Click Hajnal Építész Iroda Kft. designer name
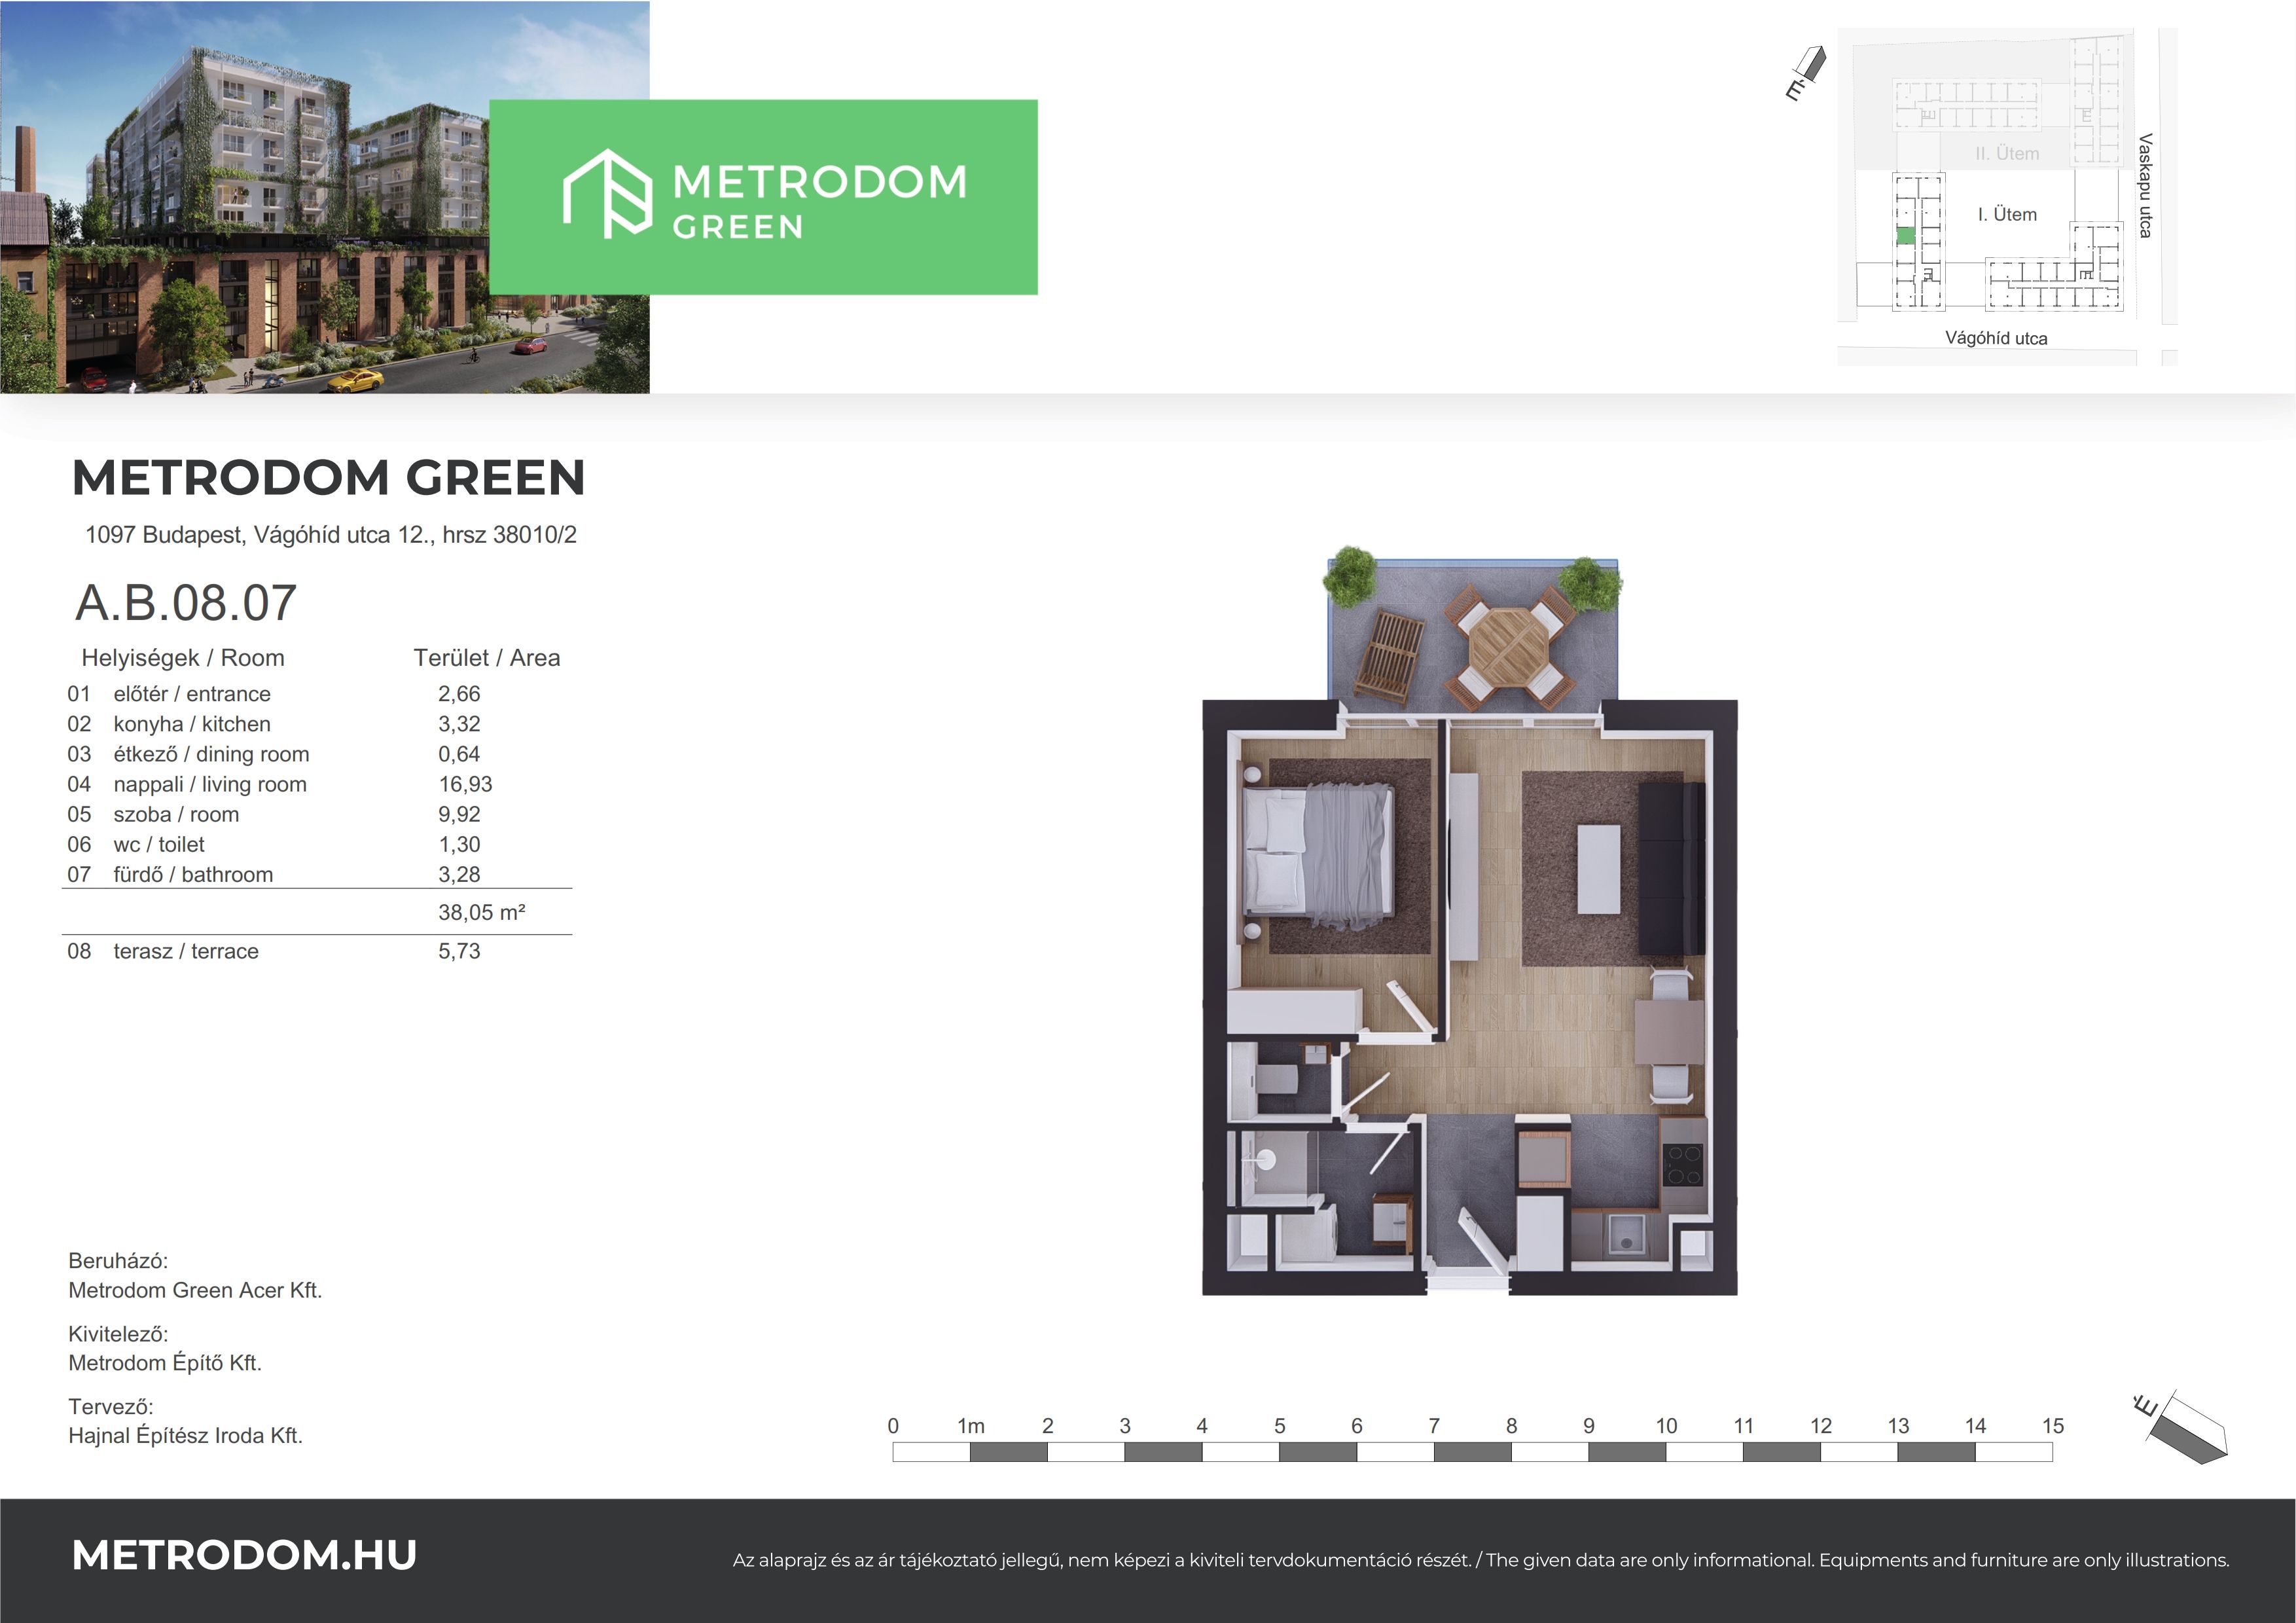This screenshot has height=1623, width=2296. (x=185, y=1436)
